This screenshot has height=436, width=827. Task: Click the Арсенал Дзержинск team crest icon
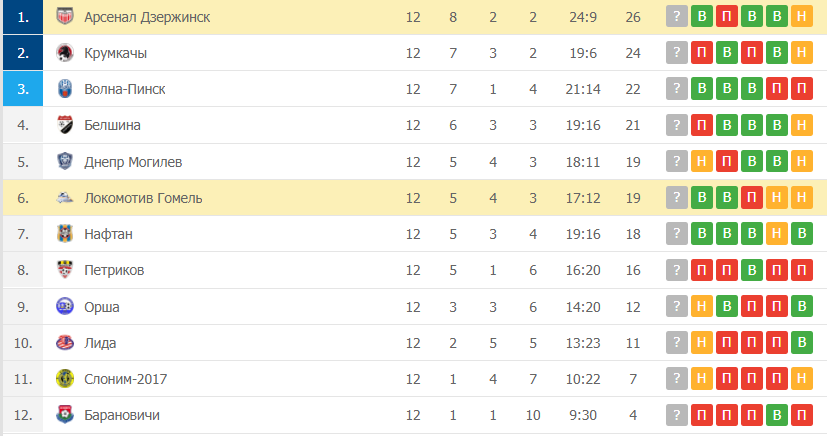(65, 17)
